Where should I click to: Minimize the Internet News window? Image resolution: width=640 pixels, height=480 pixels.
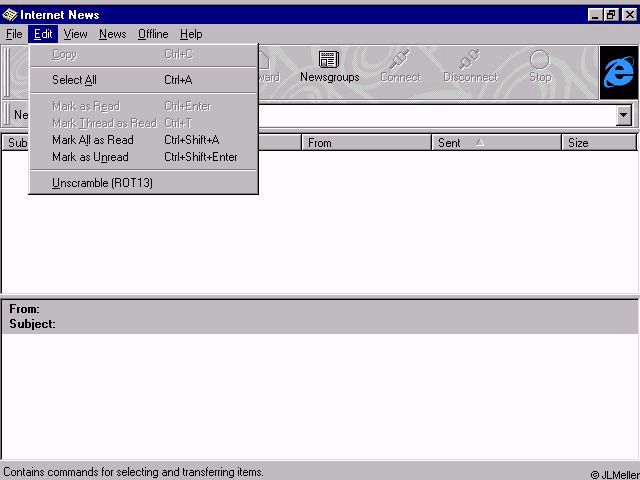pyautogui.click(x=595, y=15)
